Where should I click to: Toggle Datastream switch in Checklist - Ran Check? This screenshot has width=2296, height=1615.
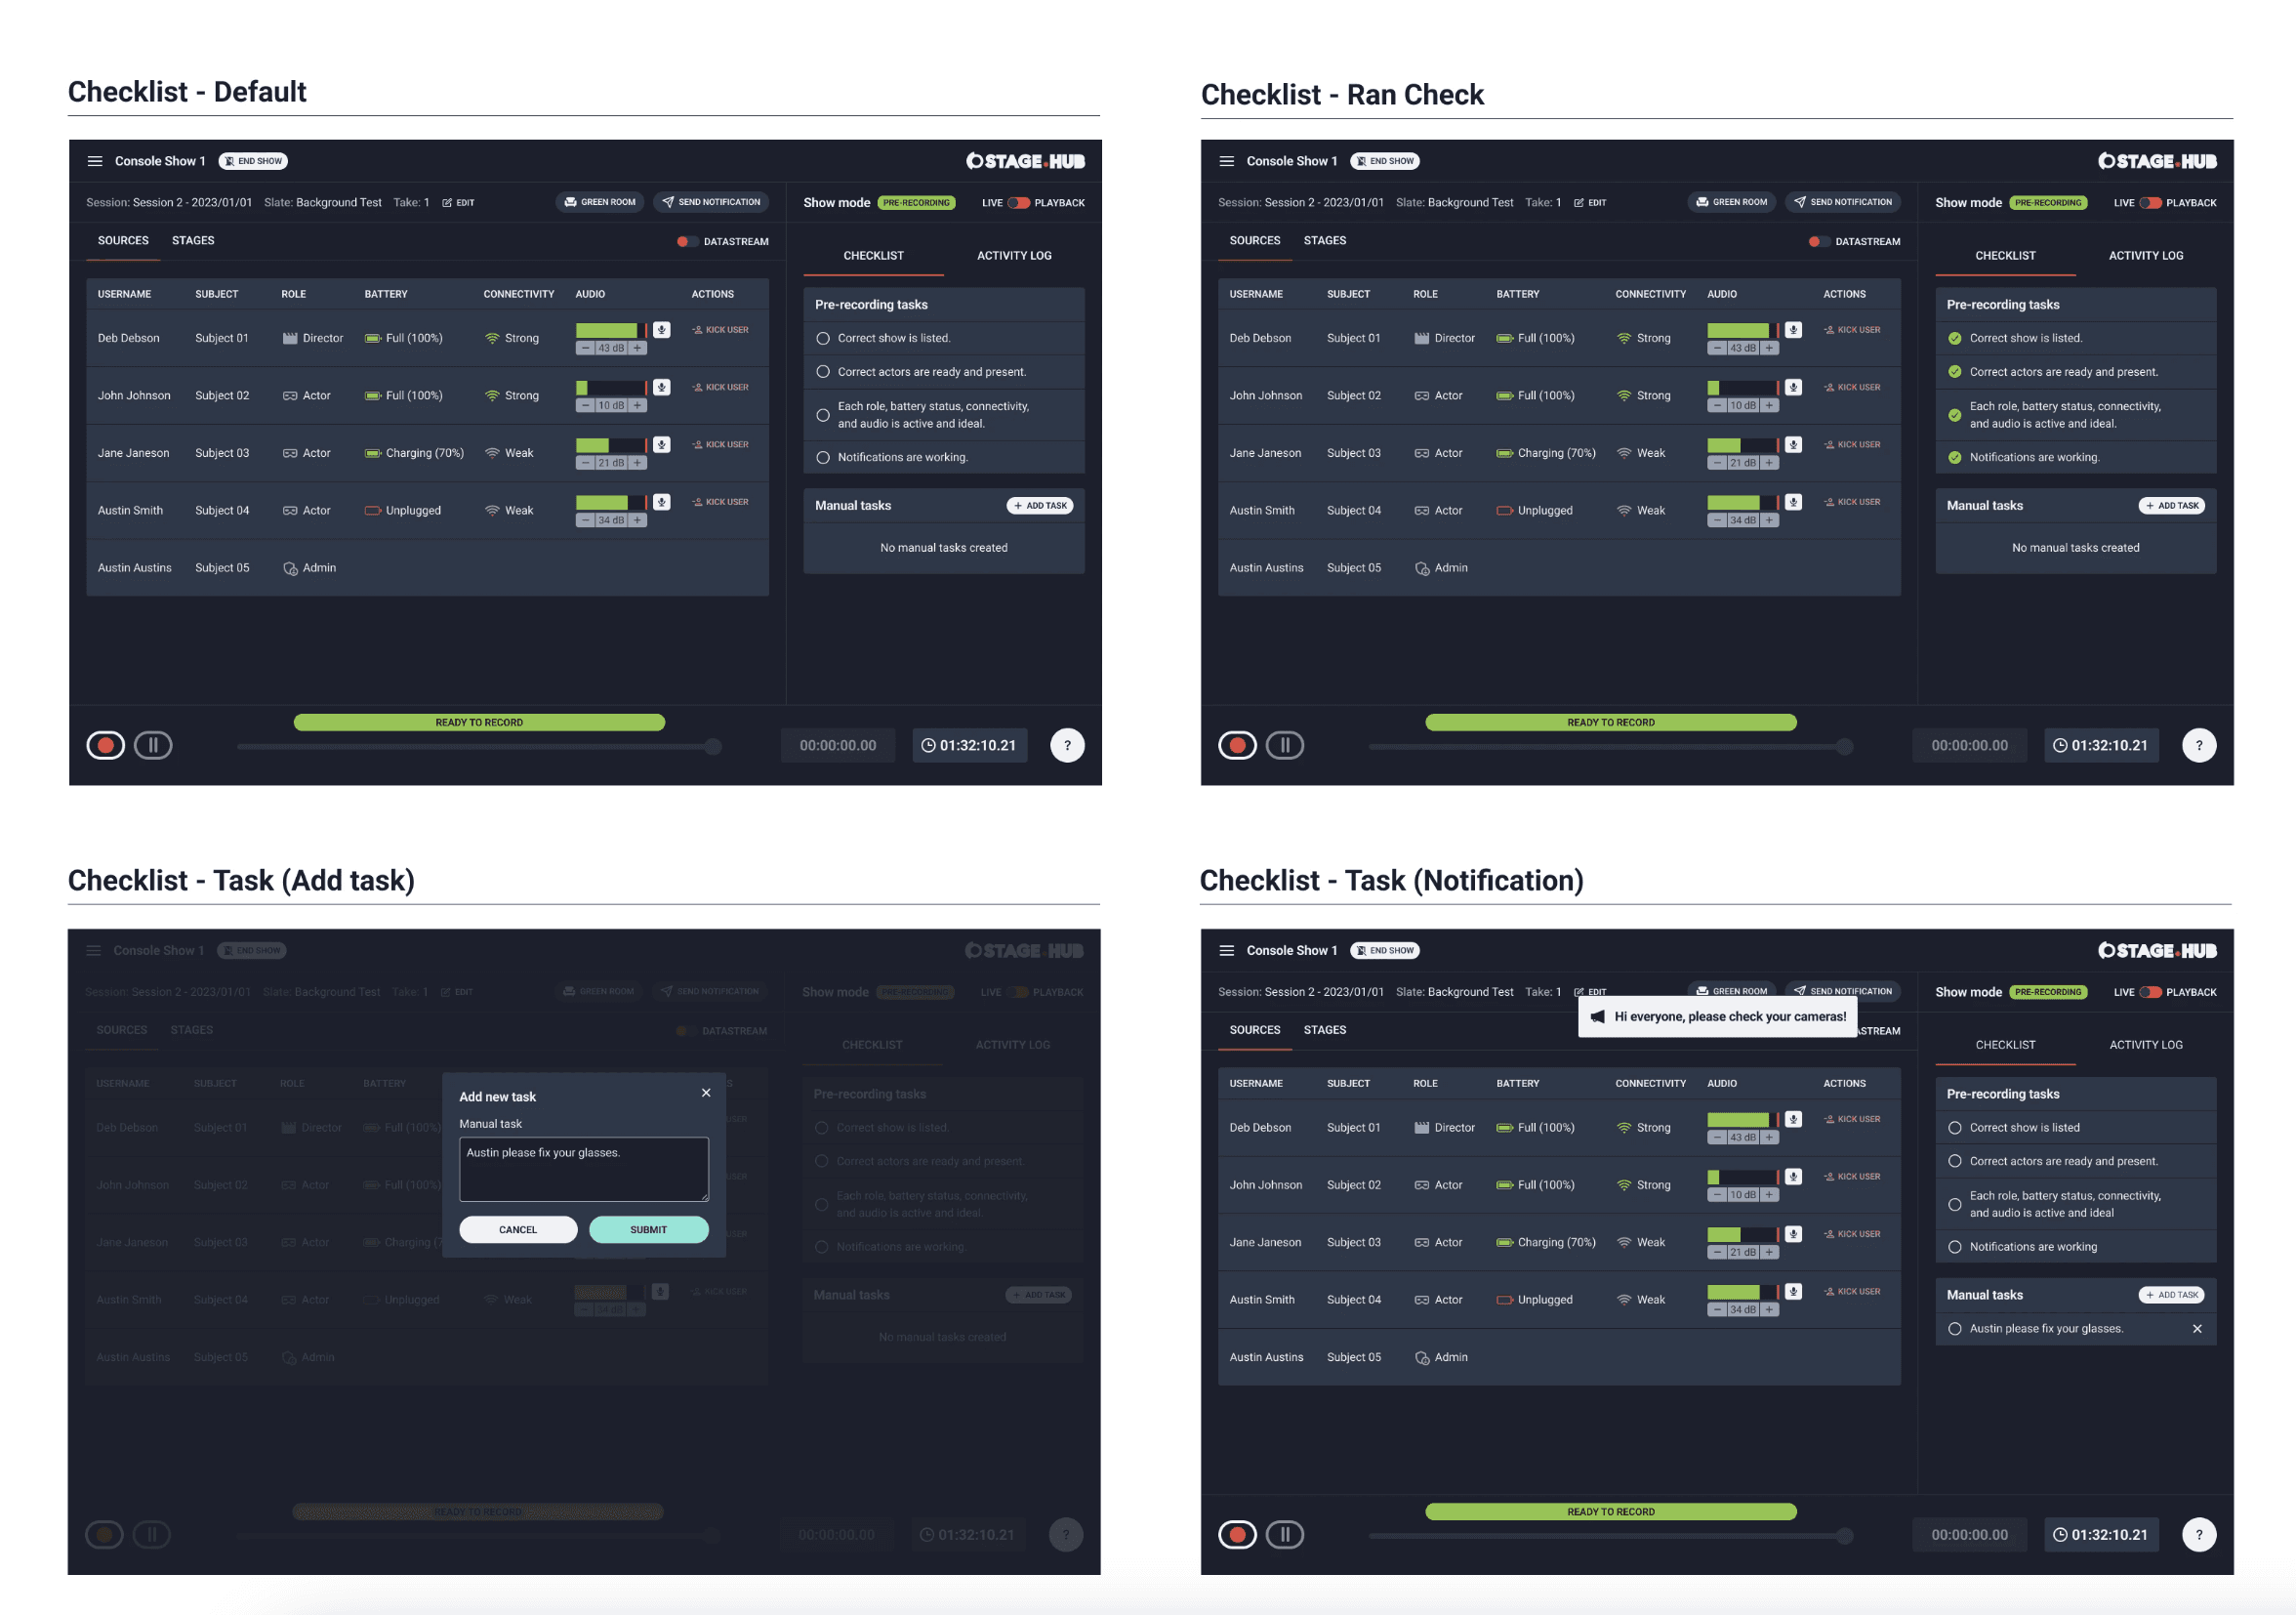[1819, 242]
